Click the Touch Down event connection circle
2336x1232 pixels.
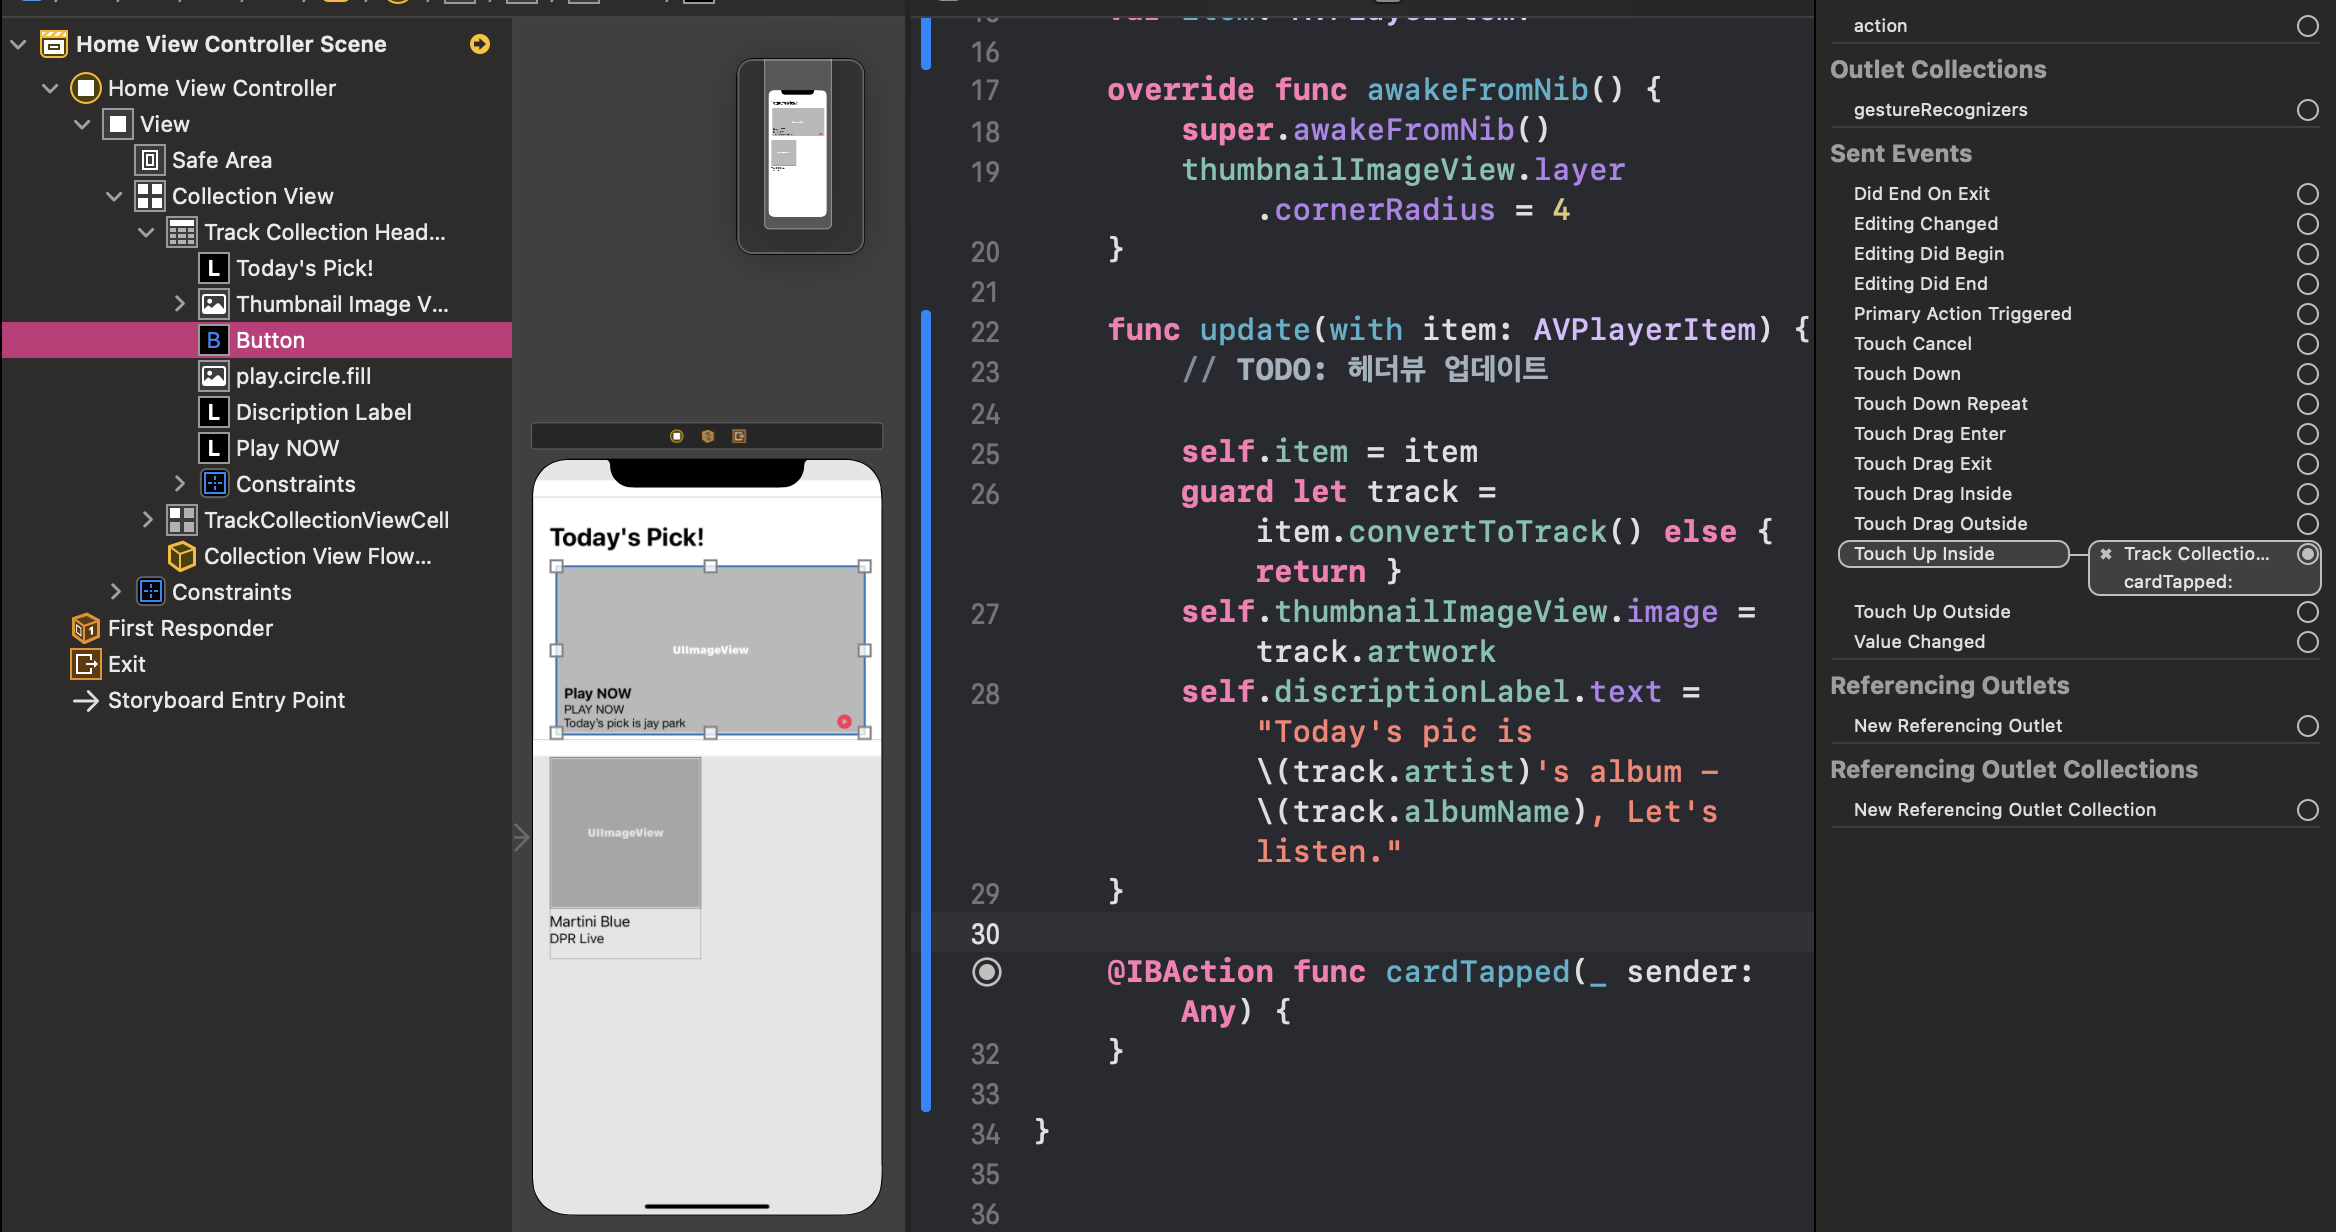pyautogui.click(x=2307, y=374)
